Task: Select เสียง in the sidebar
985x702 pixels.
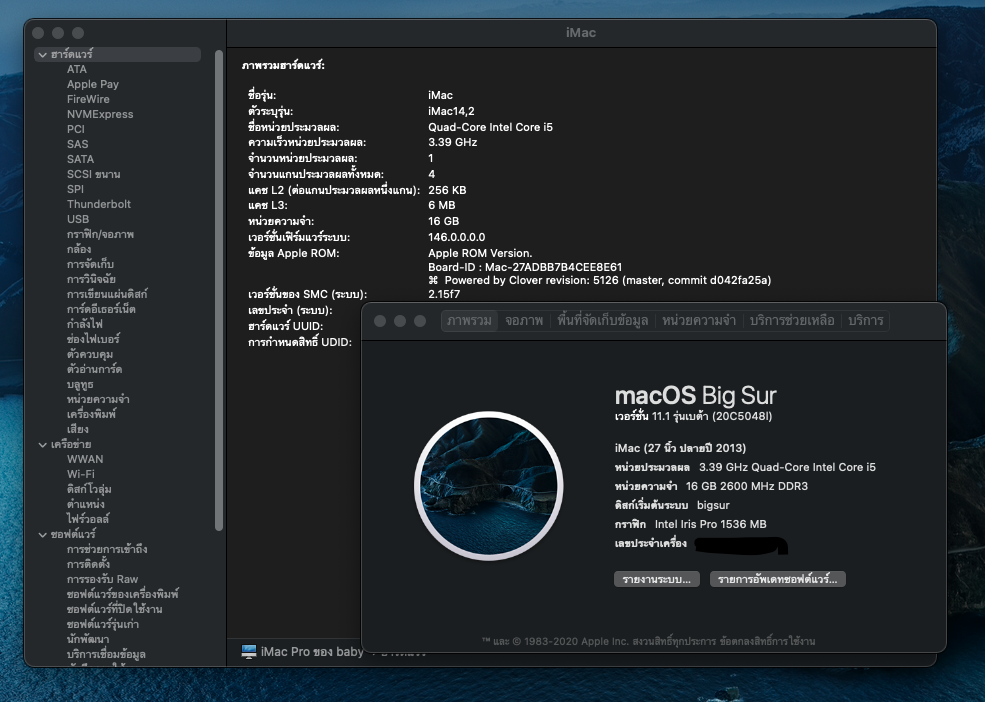Action: pos(77,429)
